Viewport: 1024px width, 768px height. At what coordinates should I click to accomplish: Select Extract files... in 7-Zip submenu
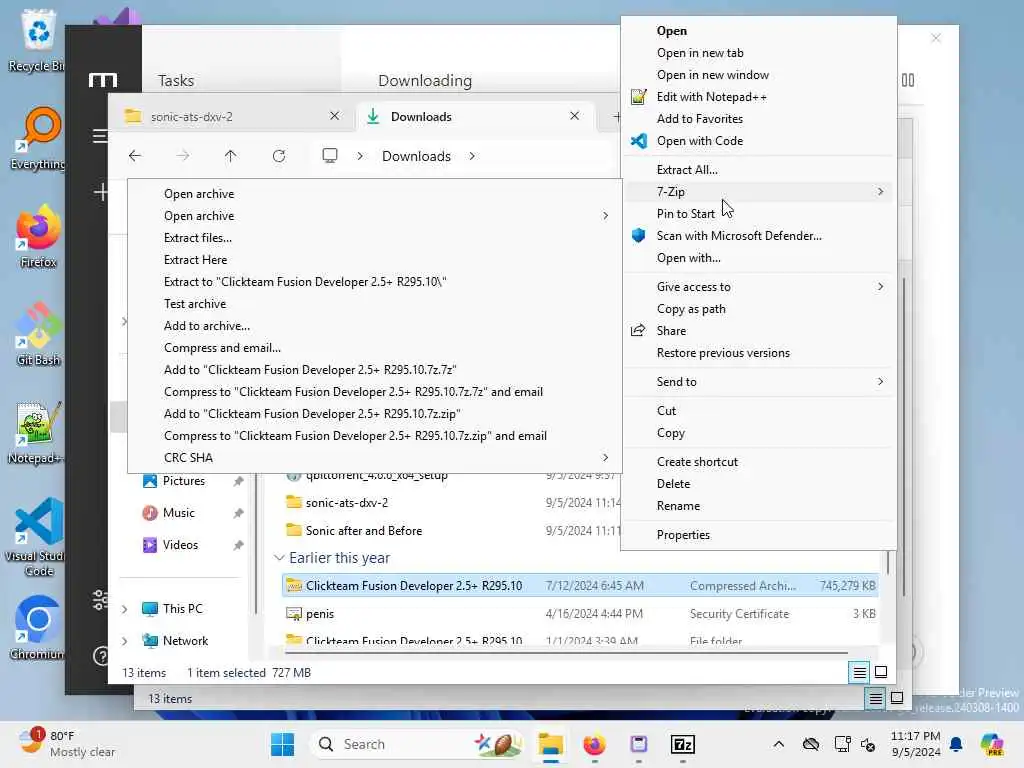tap(374, 238)
